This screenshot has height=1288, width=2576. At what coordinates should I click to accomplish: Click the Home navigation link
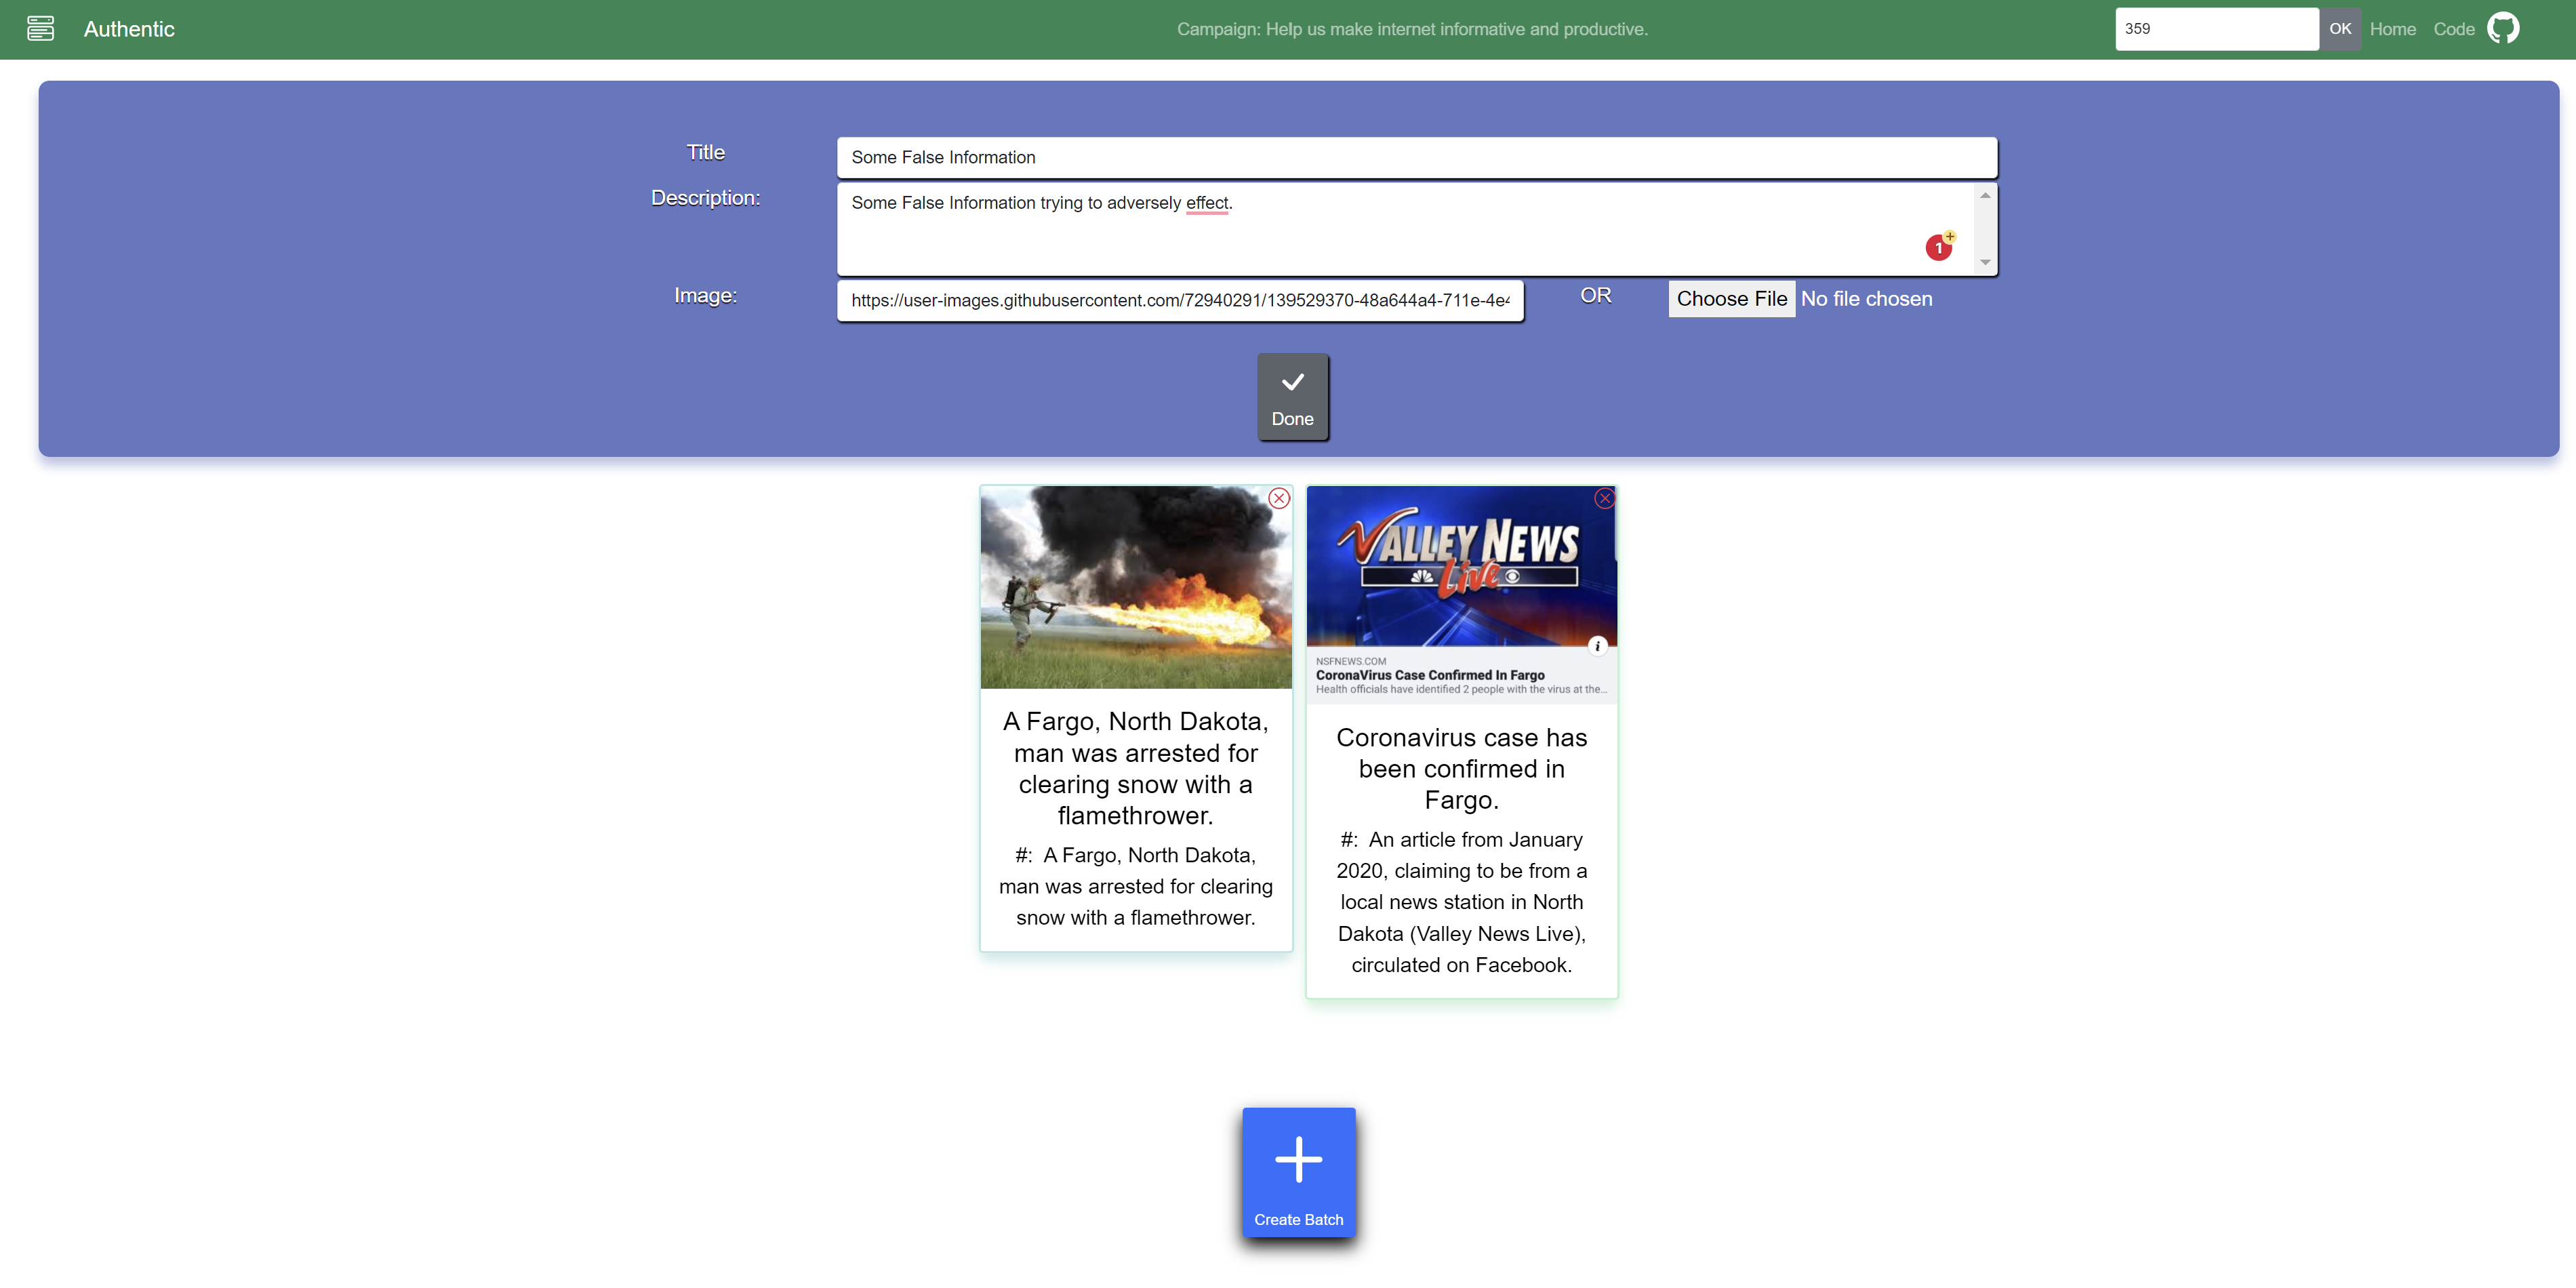pyautogui.click(x=2392, y=29)
